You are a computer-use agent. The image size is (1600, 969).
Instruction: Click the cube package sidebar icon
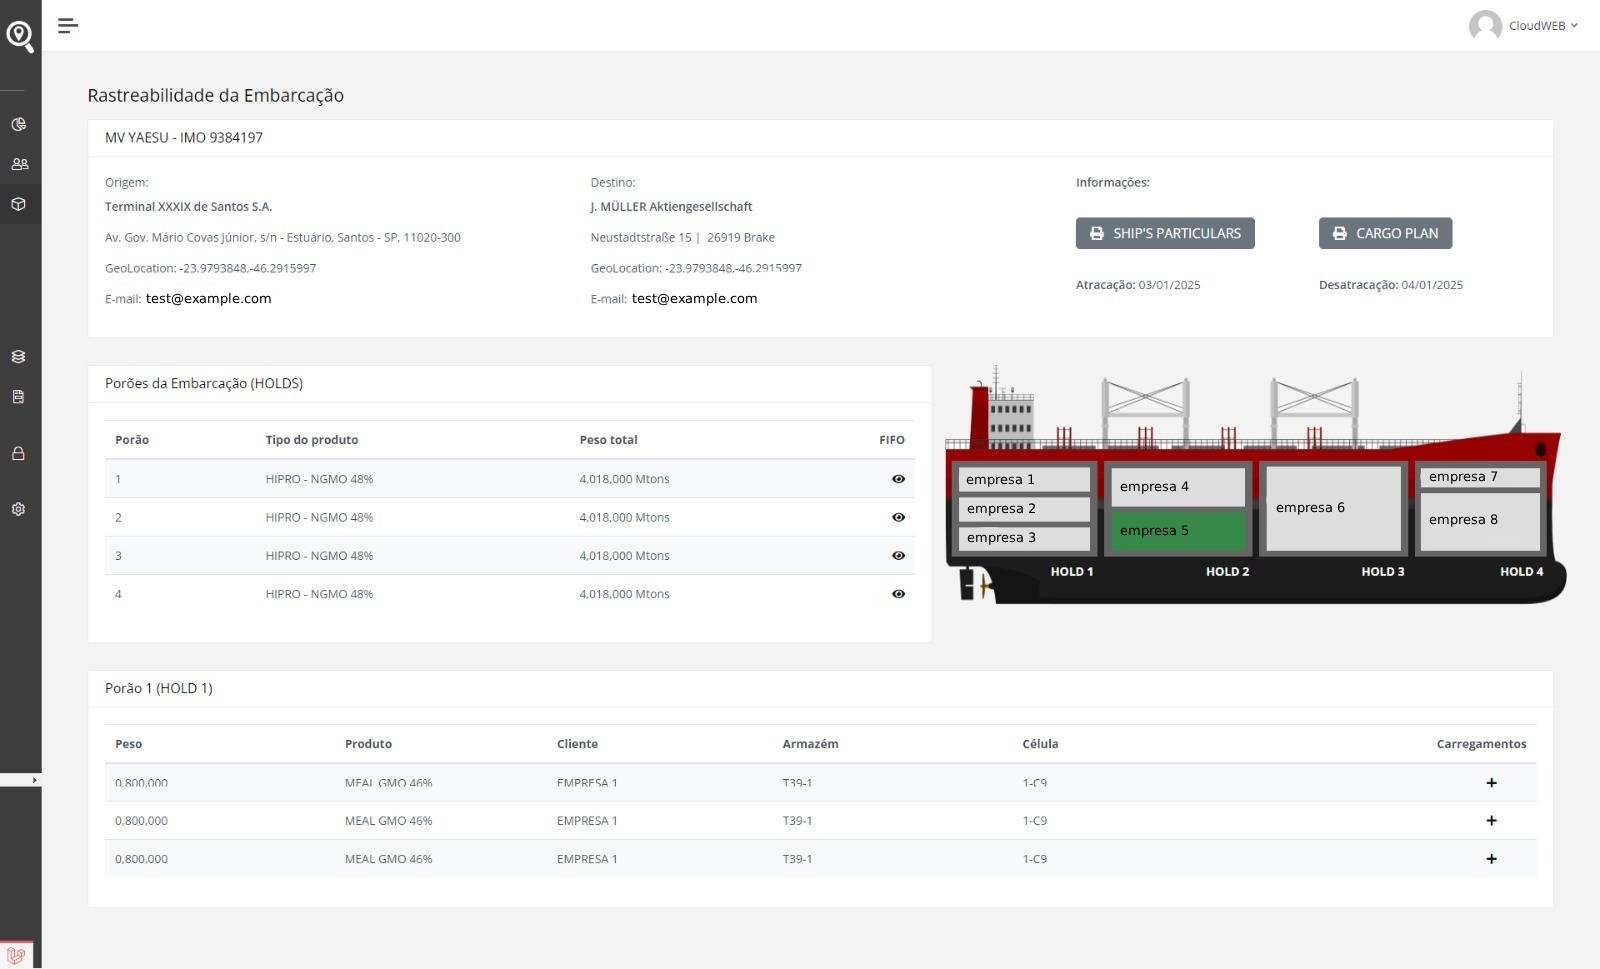click(19, 204)
